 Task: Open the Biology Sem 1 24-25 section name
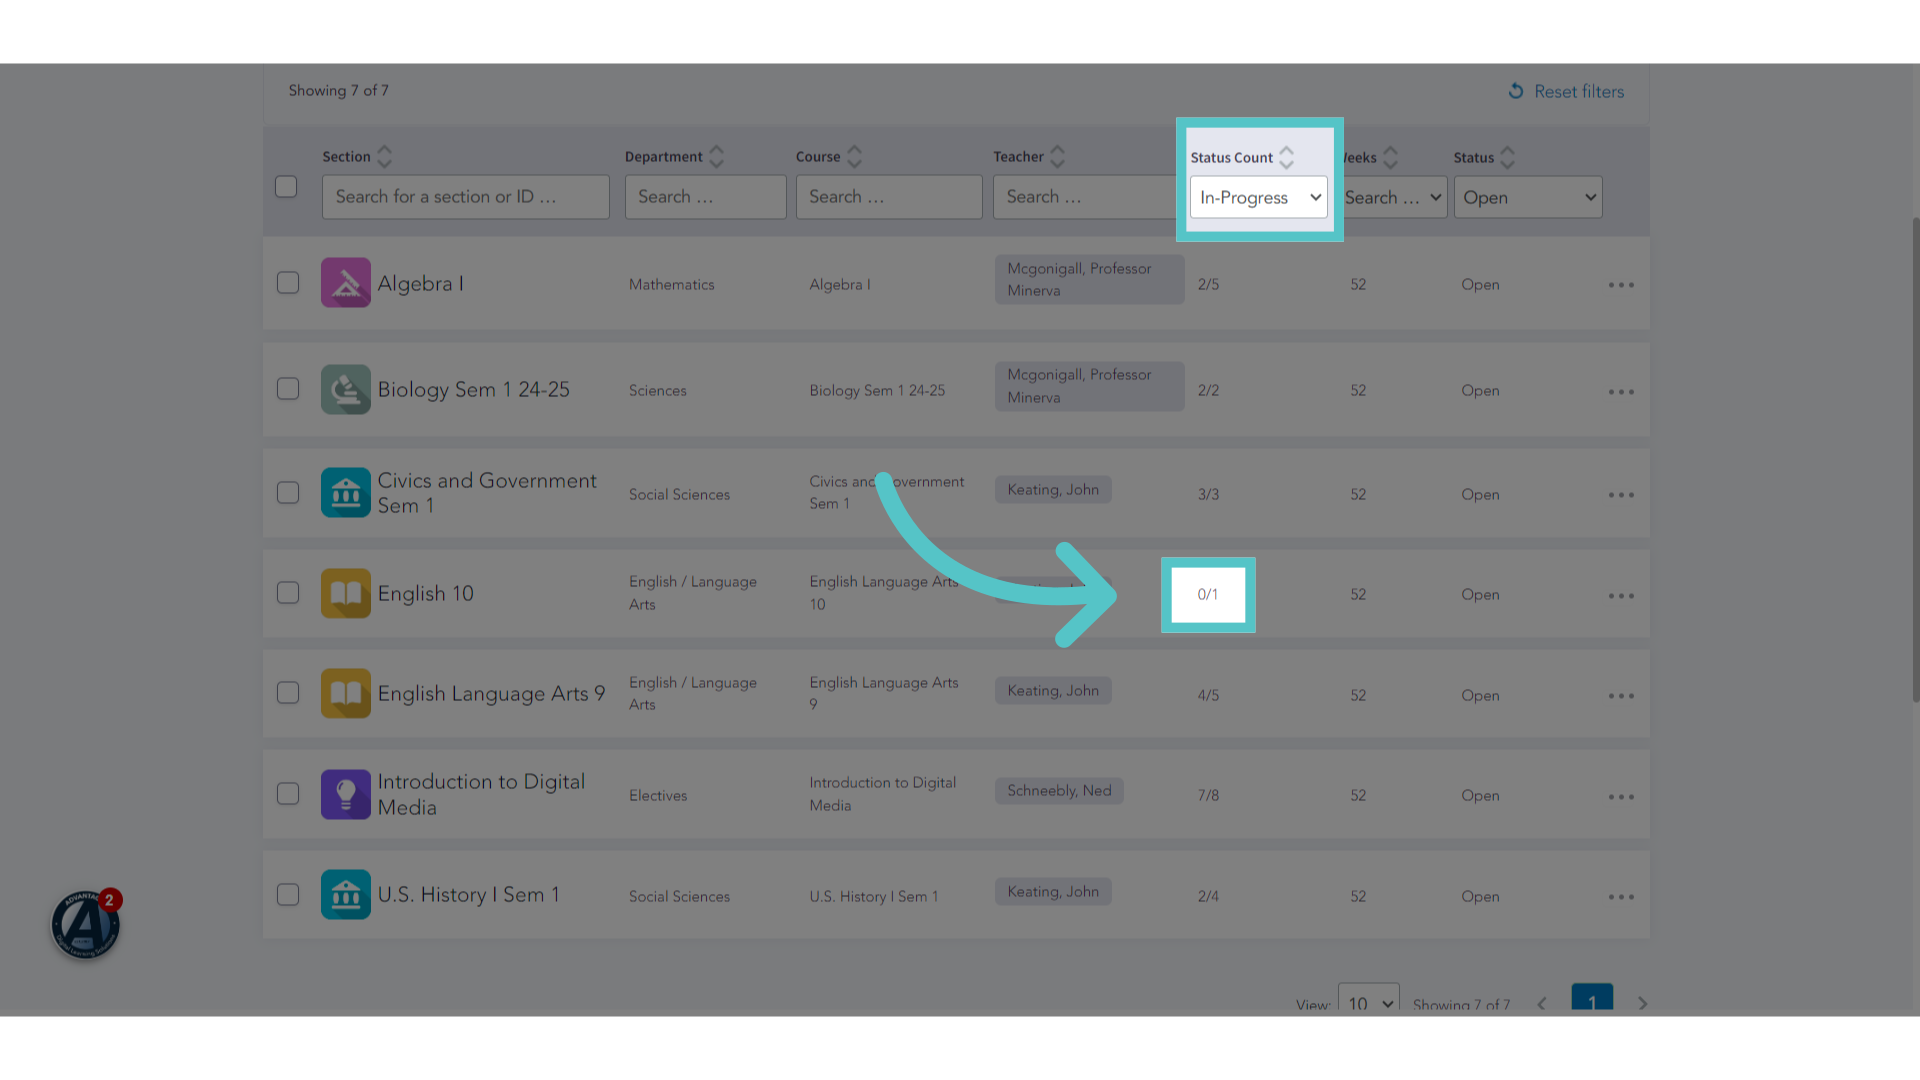[x=473, y=390]
